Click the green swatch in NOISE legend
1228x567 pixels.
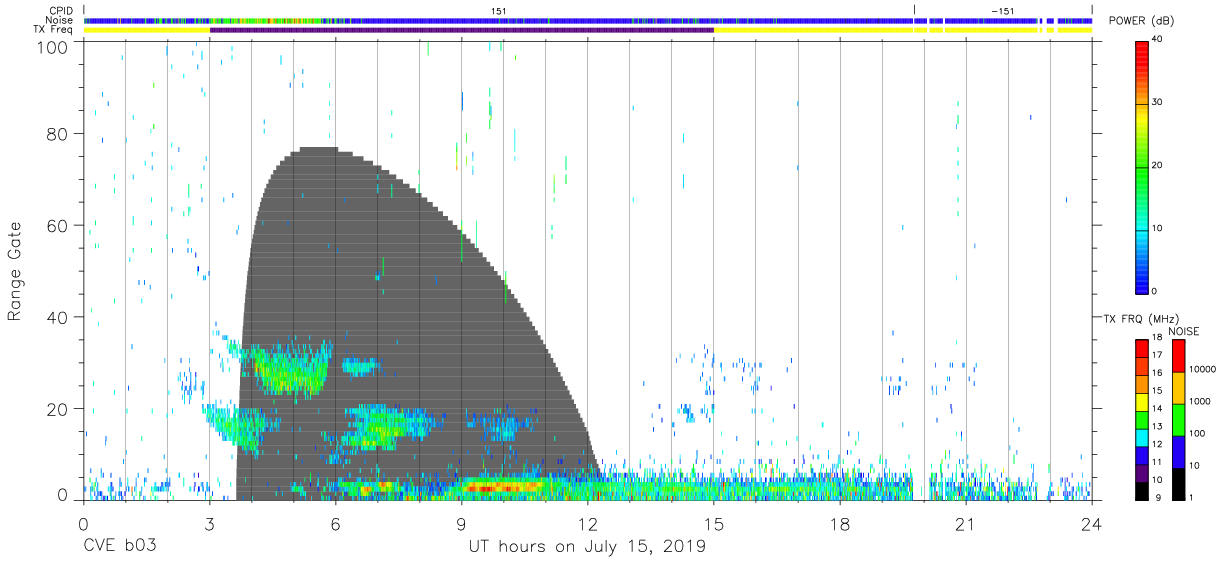coord(1178,420)
